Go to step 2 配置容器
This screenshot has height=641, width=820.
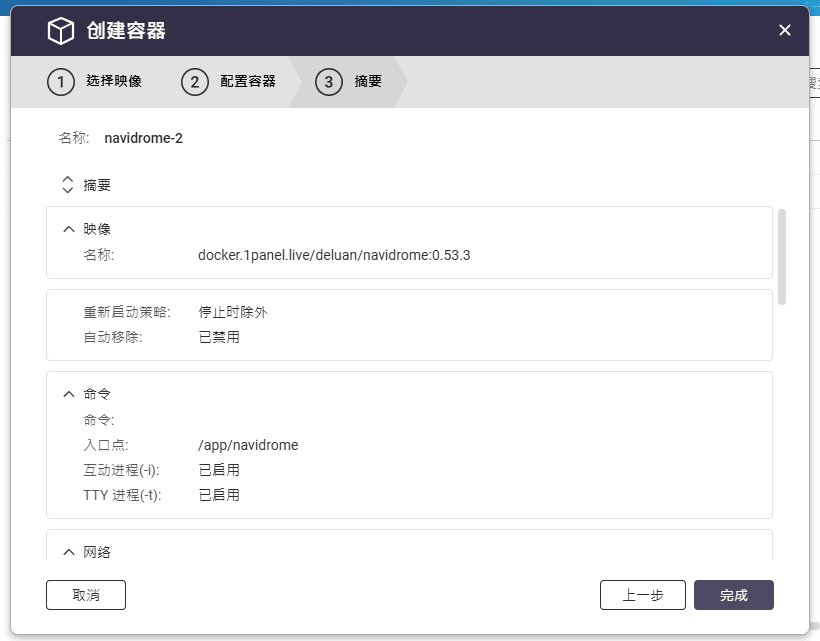tap(229, 82)
